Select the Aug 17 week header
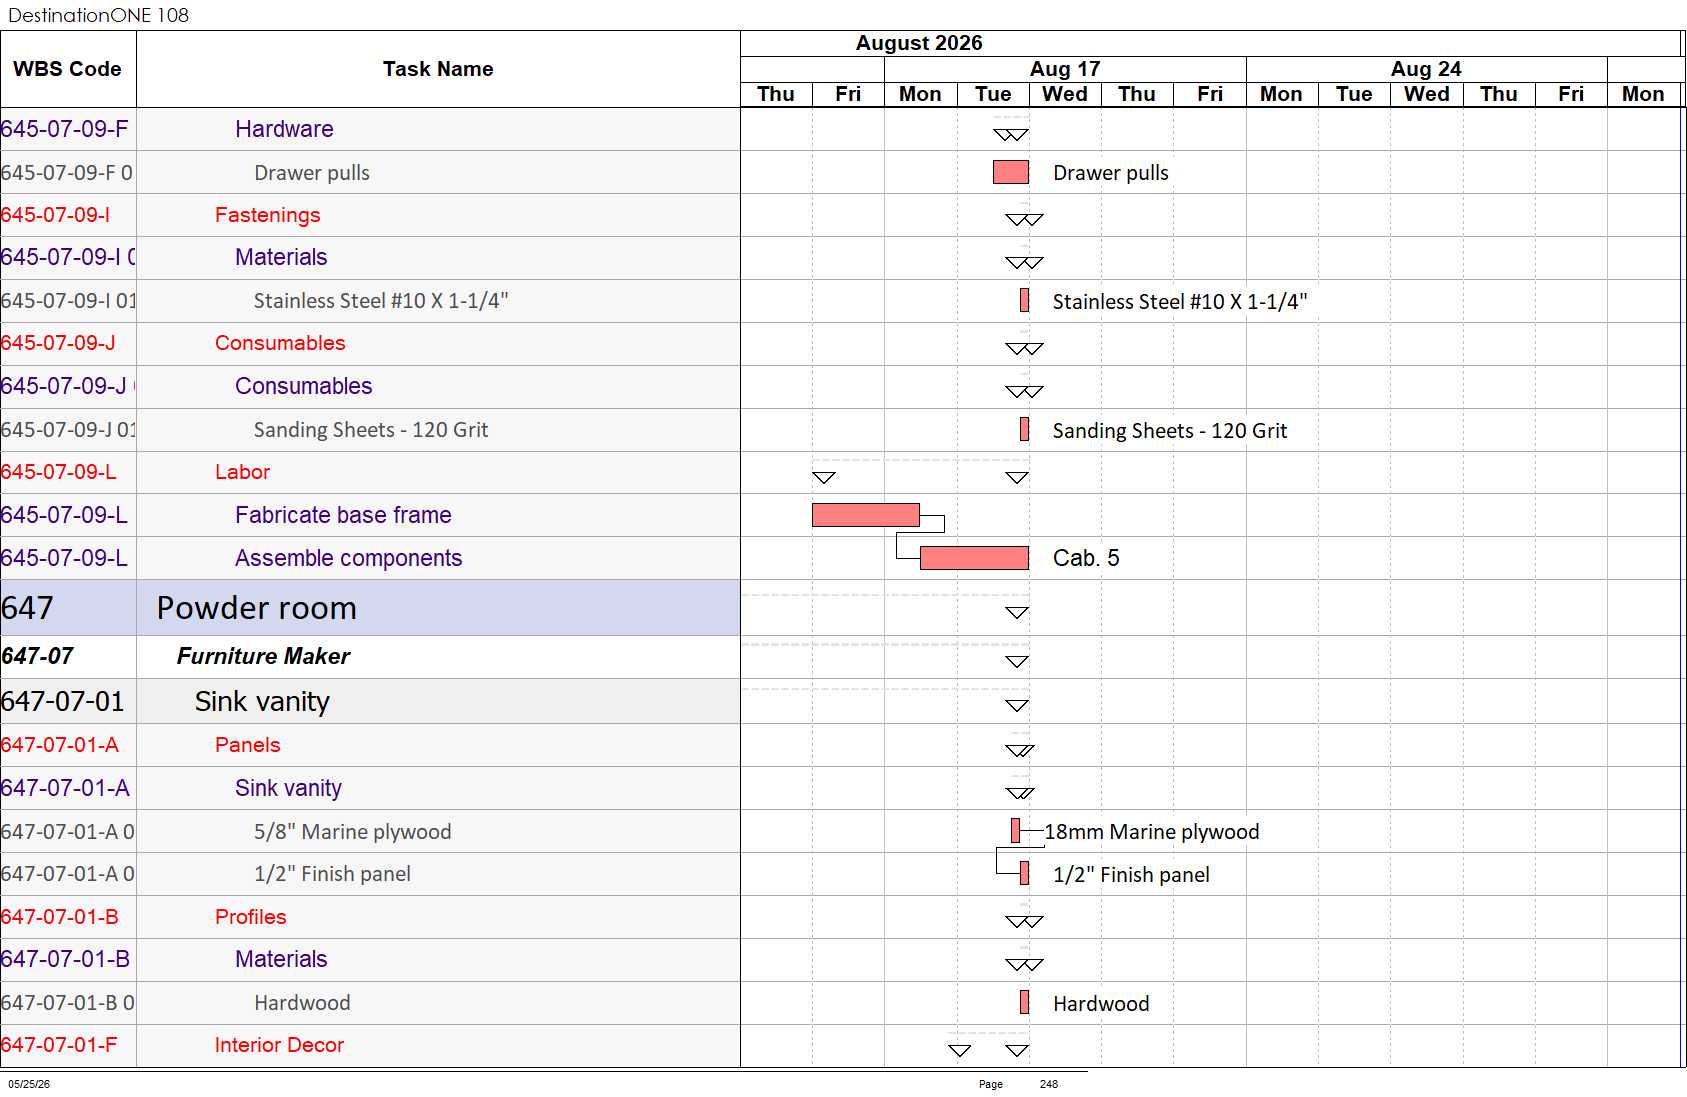Image resolution: width=1687 pixels, height=1097 pixels. 1065,69
